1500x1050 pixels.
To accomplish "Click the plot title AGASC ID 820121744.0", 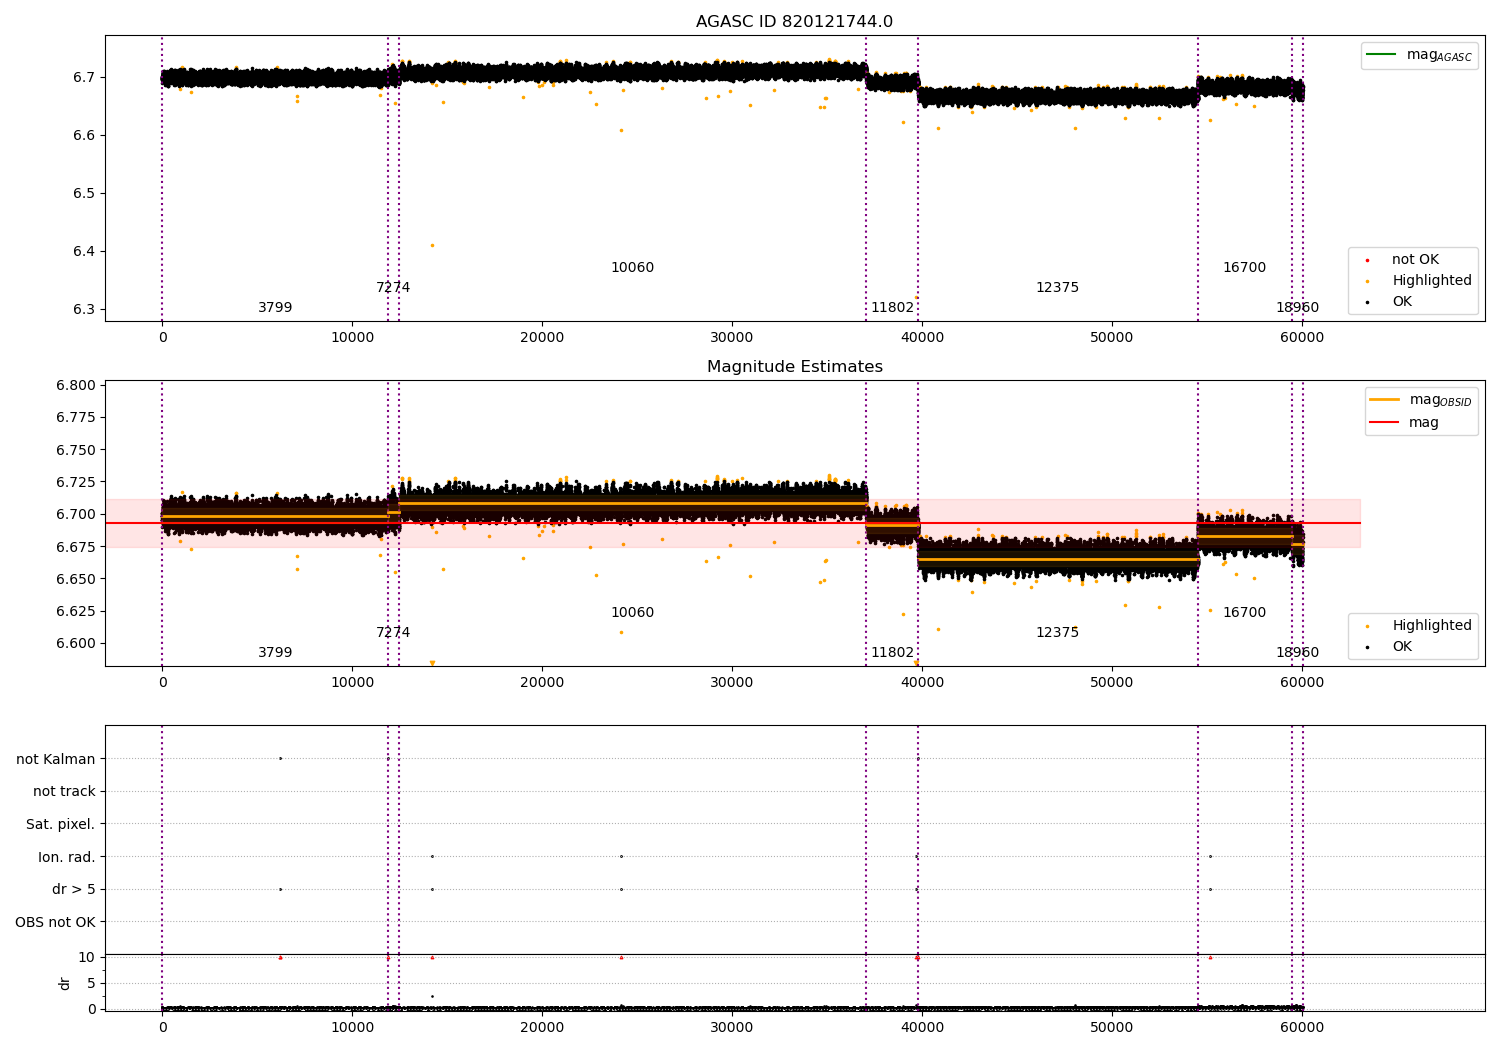I will click(x=794, y=22).
